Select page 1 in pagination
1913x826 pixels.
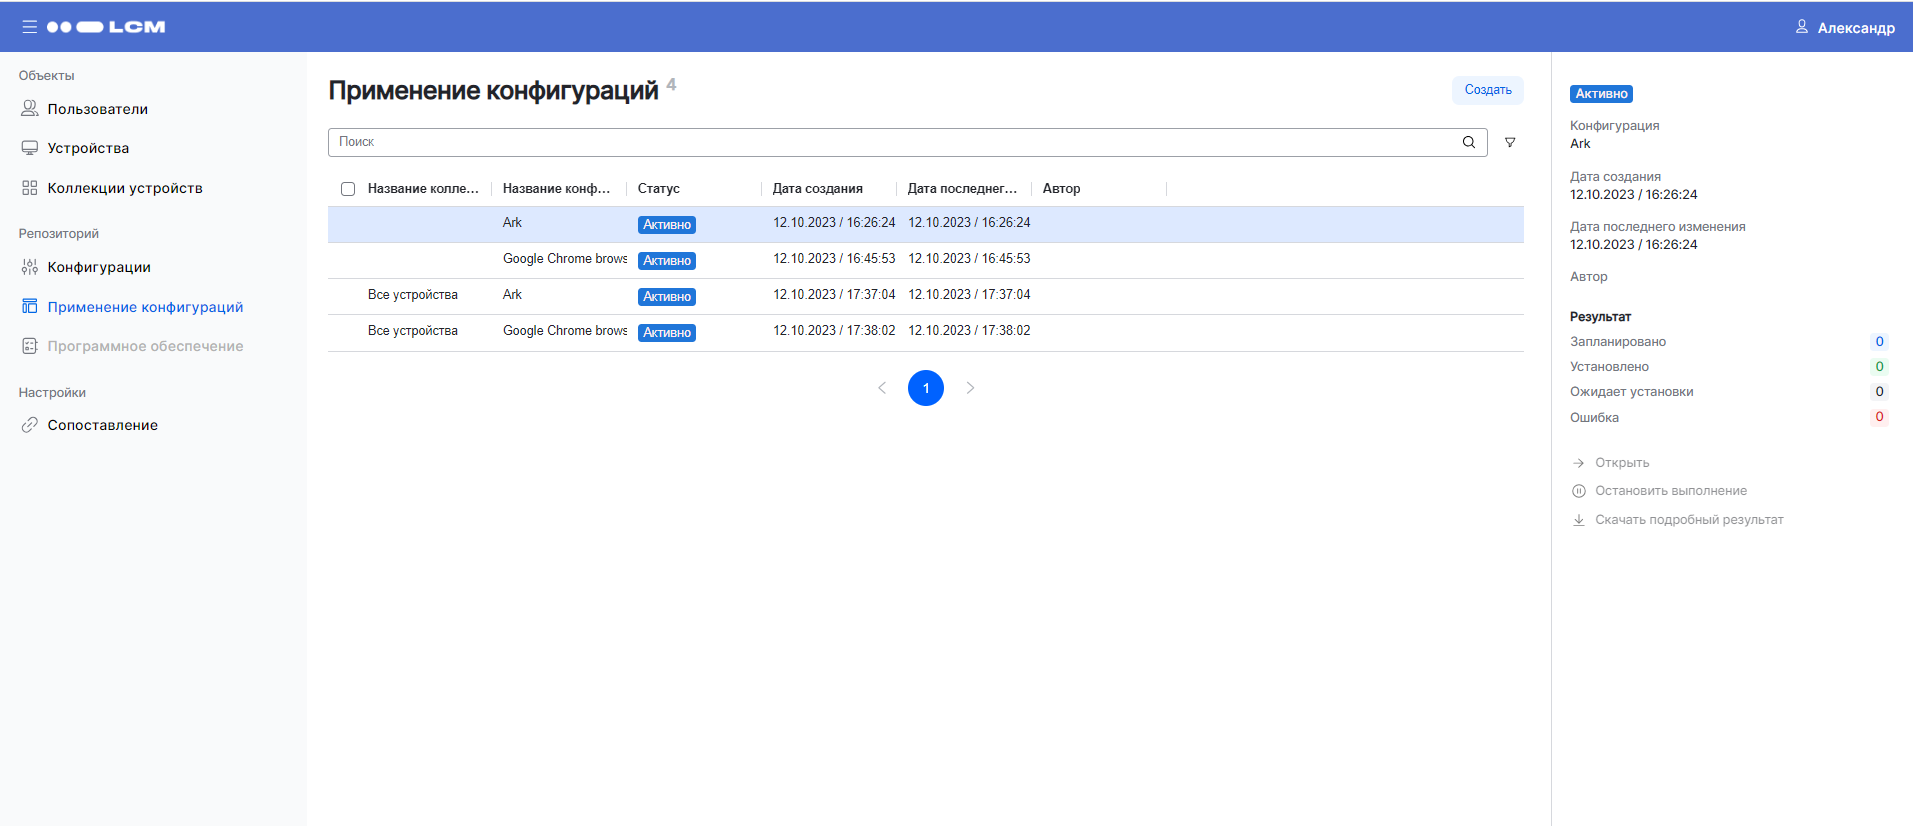tap(926, 388)
